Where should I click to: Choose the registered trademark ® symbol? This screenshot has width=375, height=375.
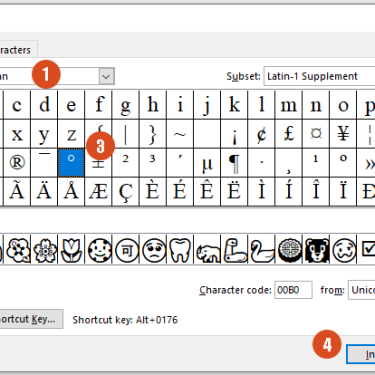(17, 163)
